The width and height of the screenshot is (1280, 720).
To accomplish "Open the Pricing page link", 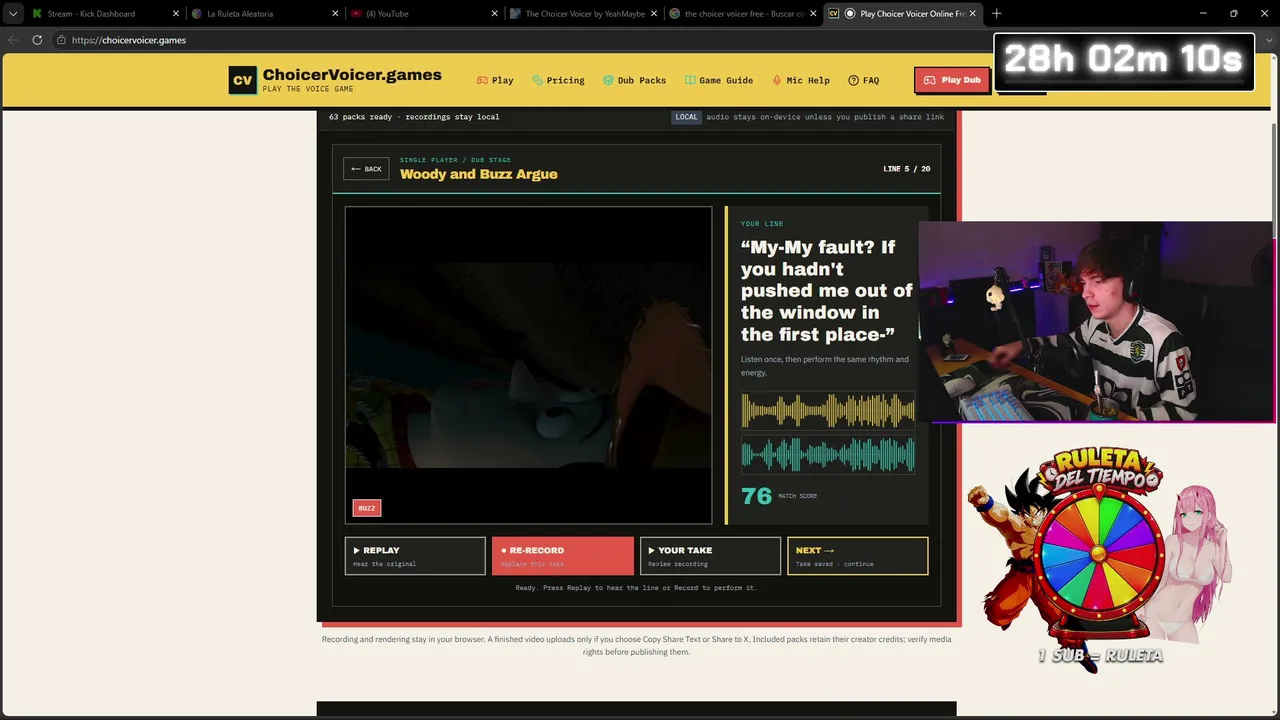I will pos(558,80).
